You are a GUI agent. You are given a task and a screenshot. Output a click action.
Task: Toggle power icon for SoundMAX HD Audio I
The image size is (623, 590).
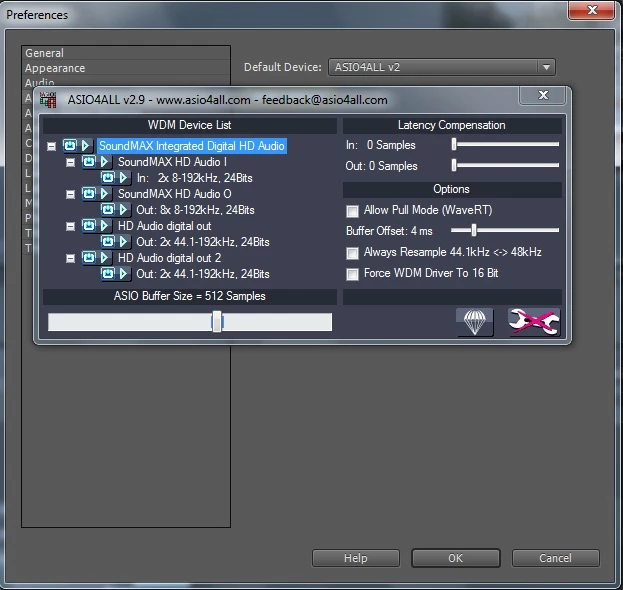[x=89, y=161]
